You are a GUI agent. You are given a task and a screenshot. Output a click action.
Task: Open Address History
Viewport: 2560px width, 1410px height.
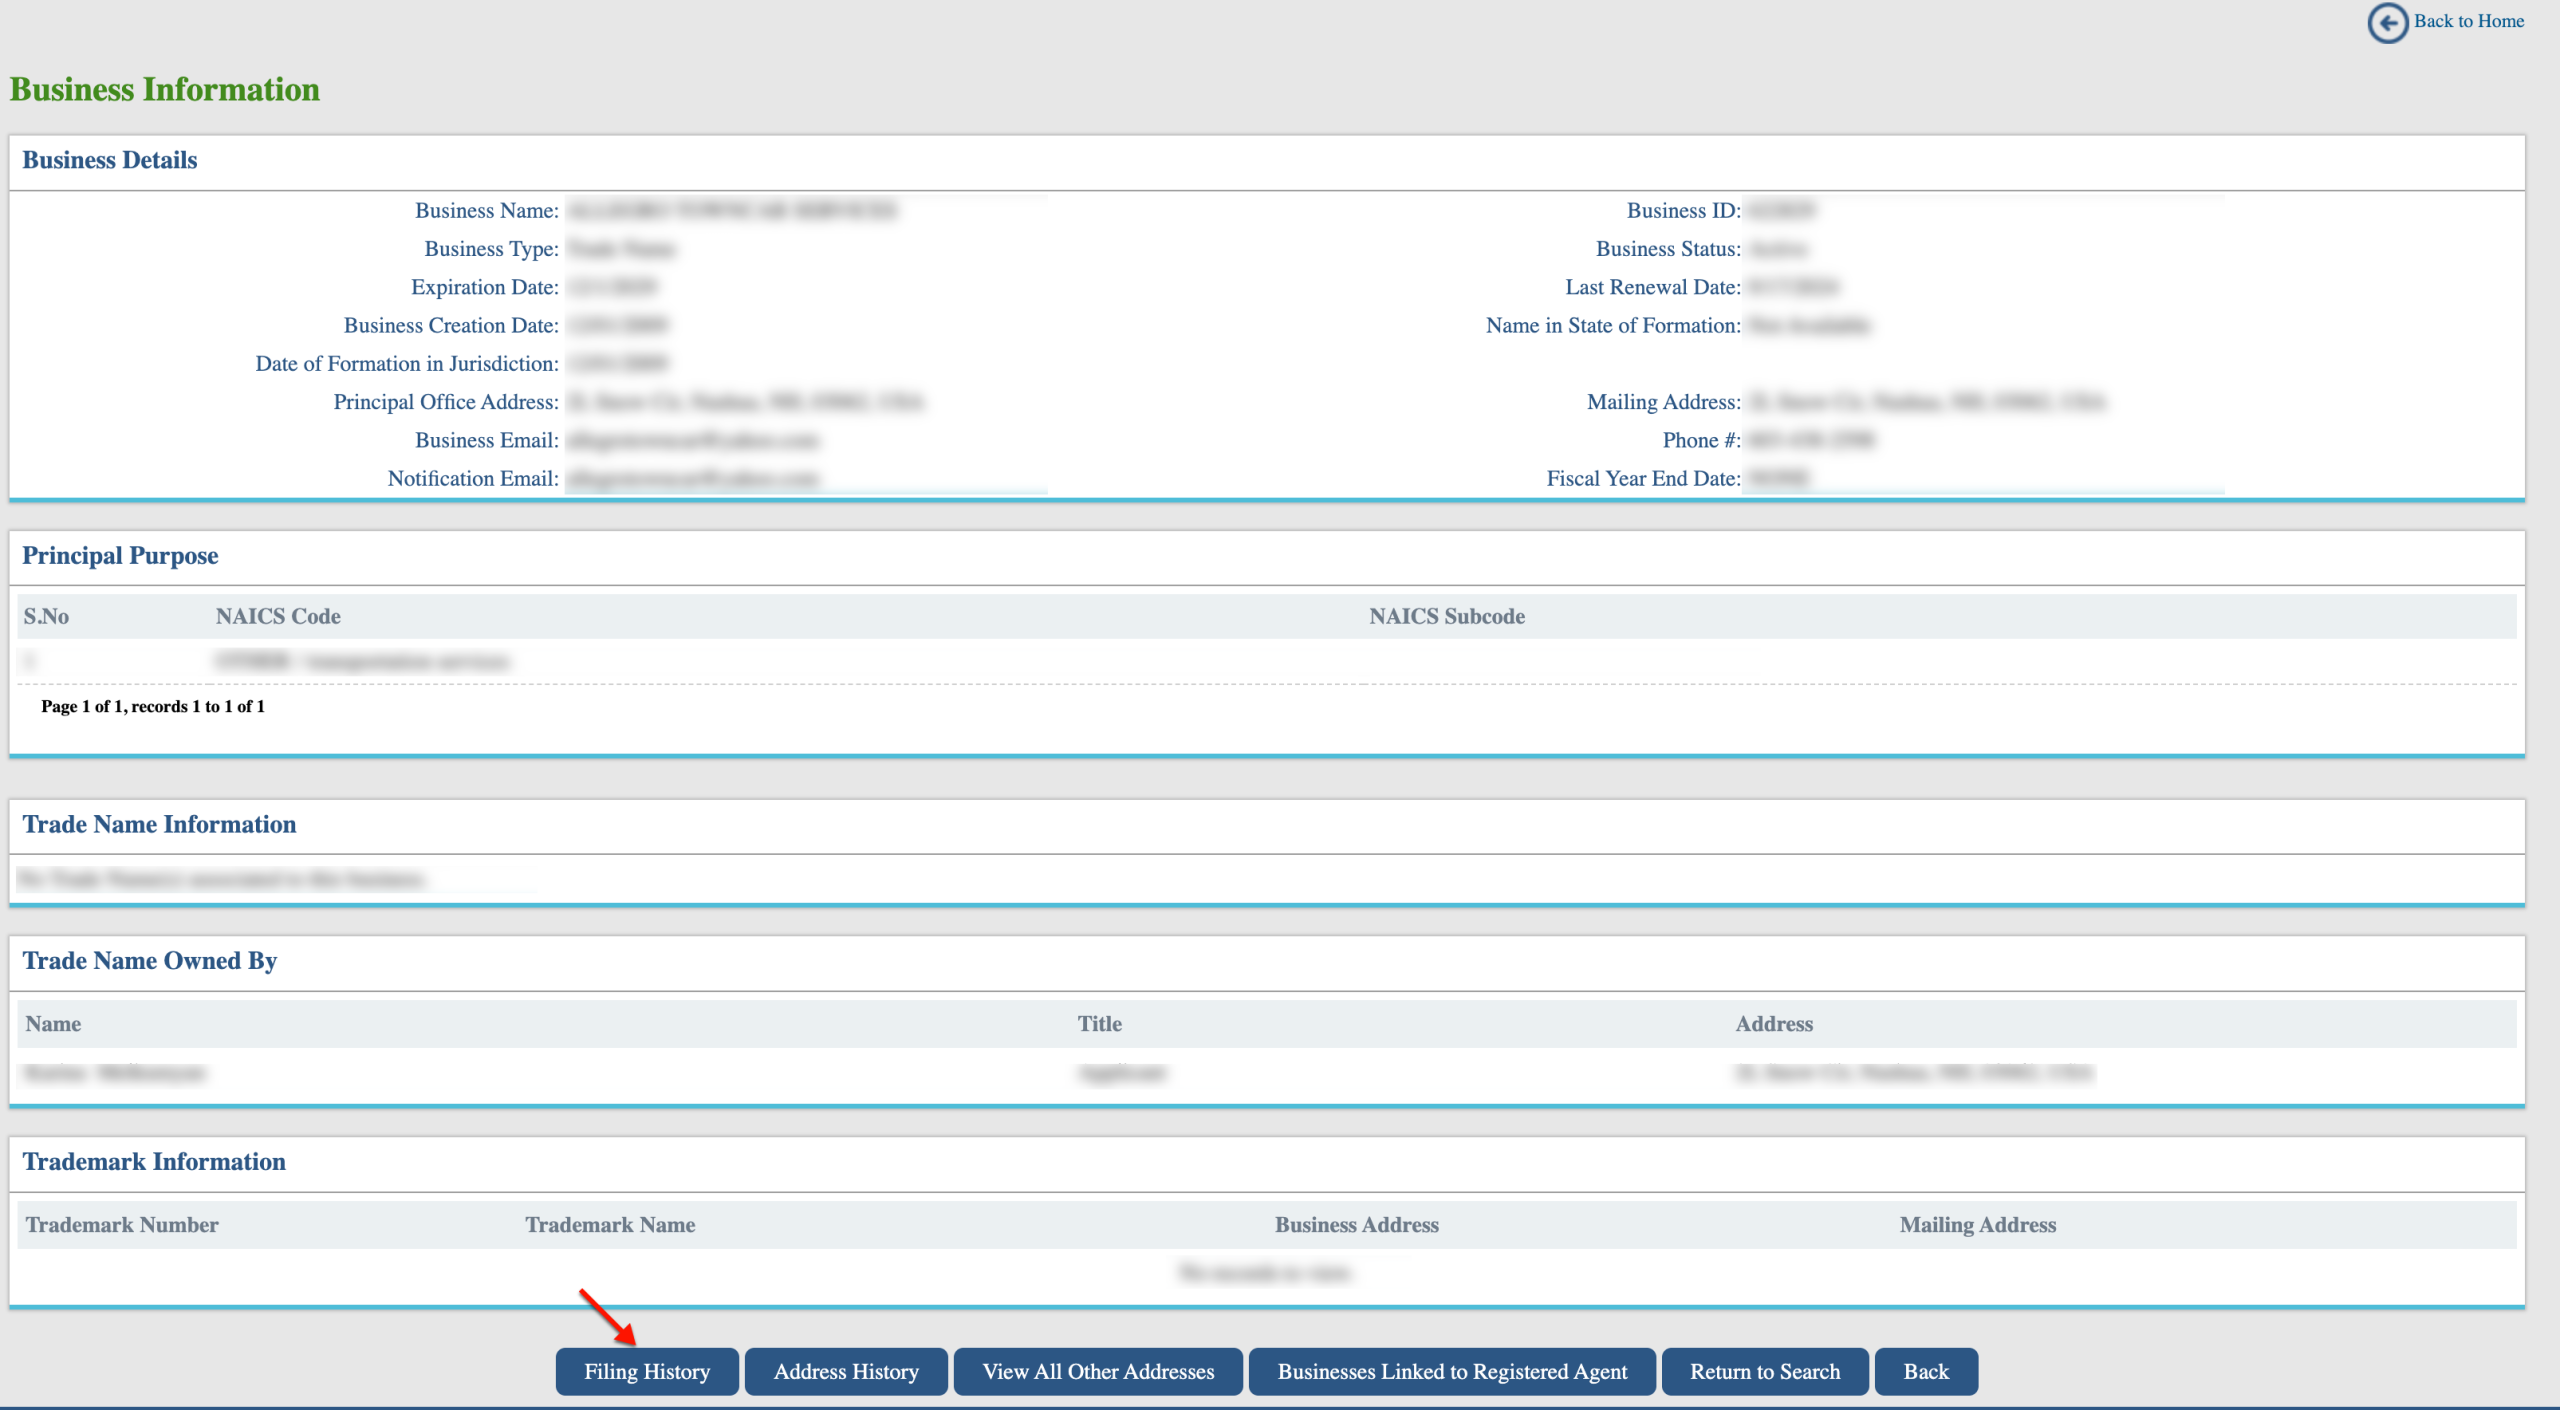846,1371
